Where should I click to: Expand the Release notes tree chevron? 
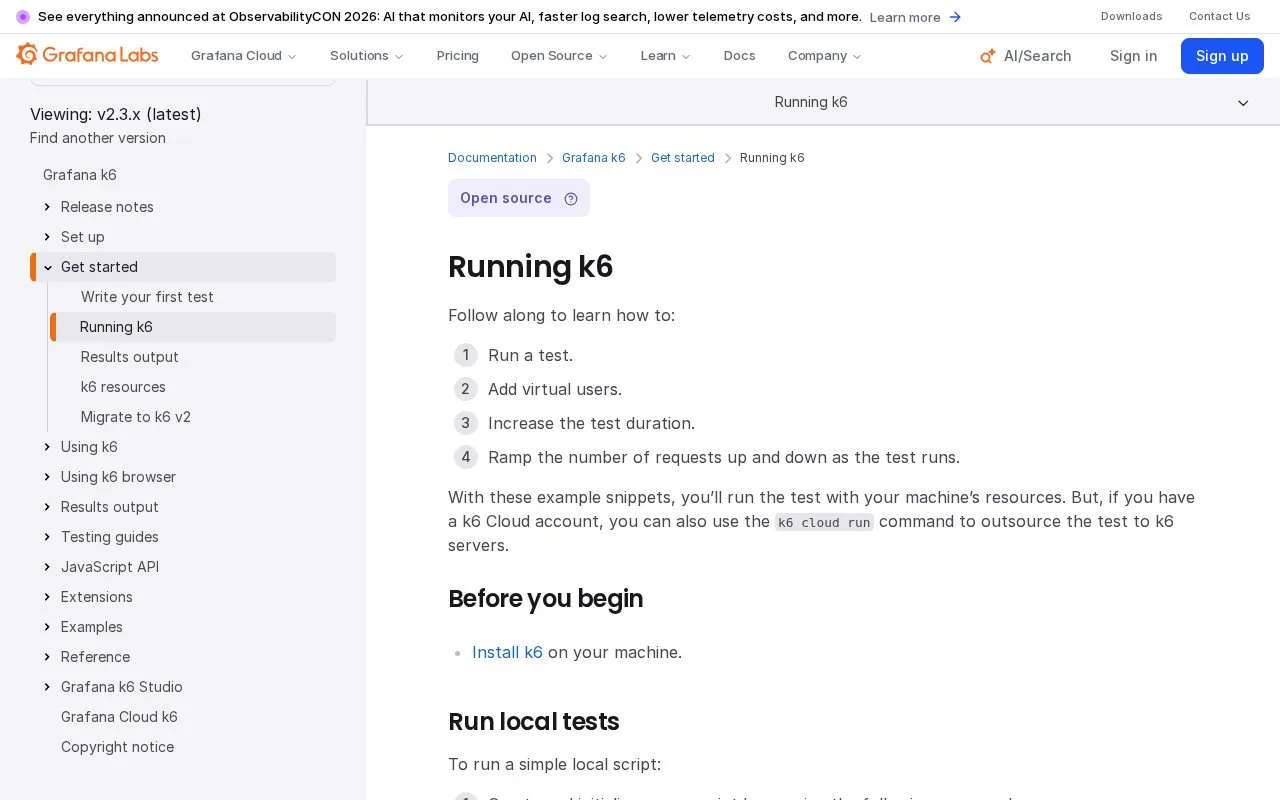[x=47, y=207]
